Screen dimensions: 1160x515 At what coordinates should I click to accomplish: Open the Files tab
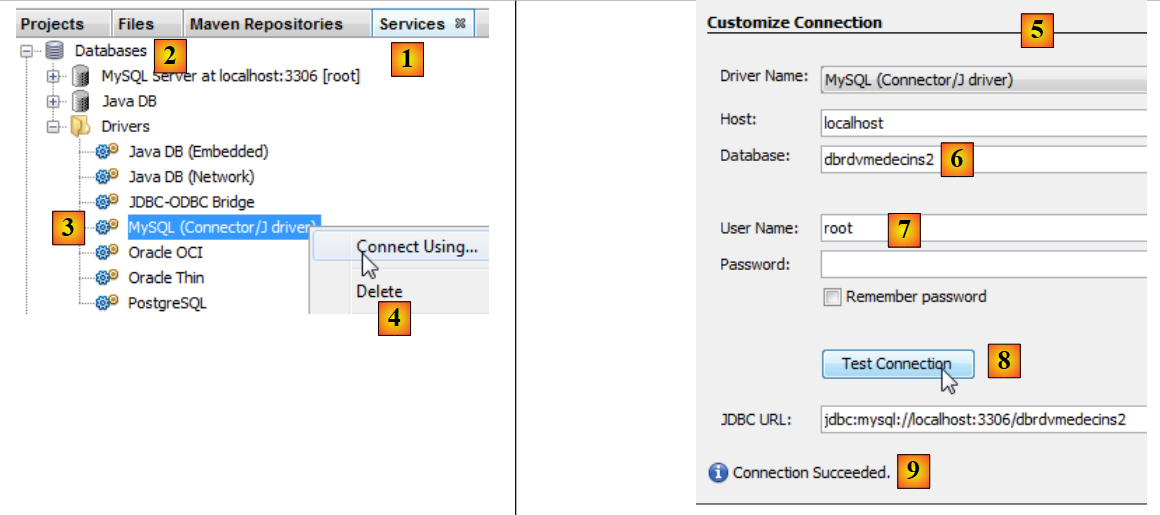[135, 24]
